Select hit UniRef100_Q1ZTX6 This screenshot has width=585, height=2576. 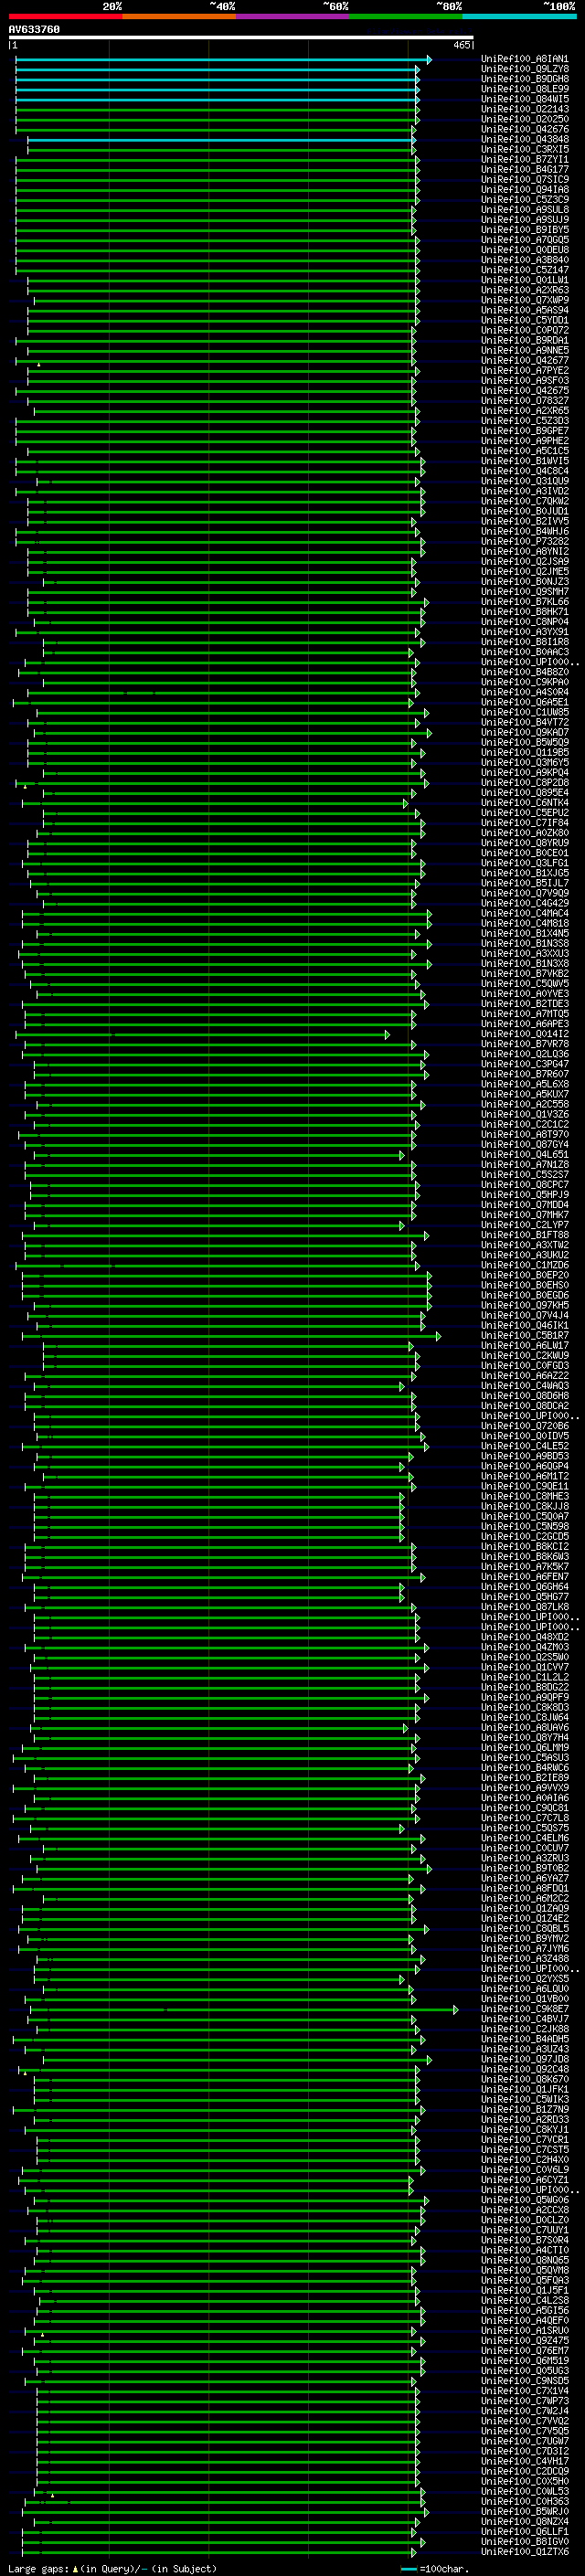point(525,2551)
